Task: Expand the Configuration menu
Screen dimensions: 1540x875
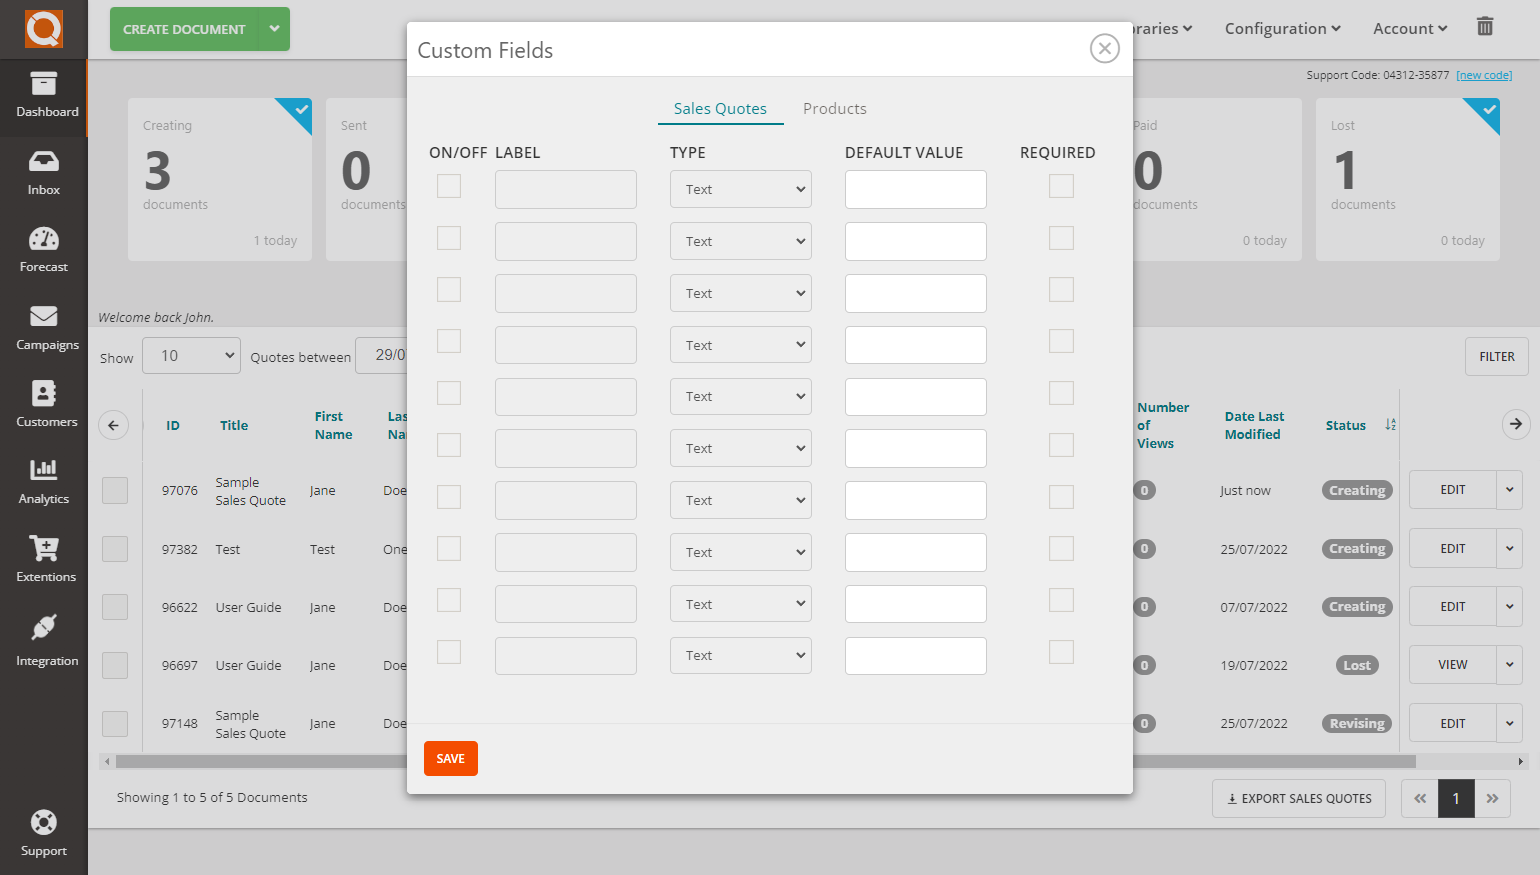Action: (x=1282, y=28)
